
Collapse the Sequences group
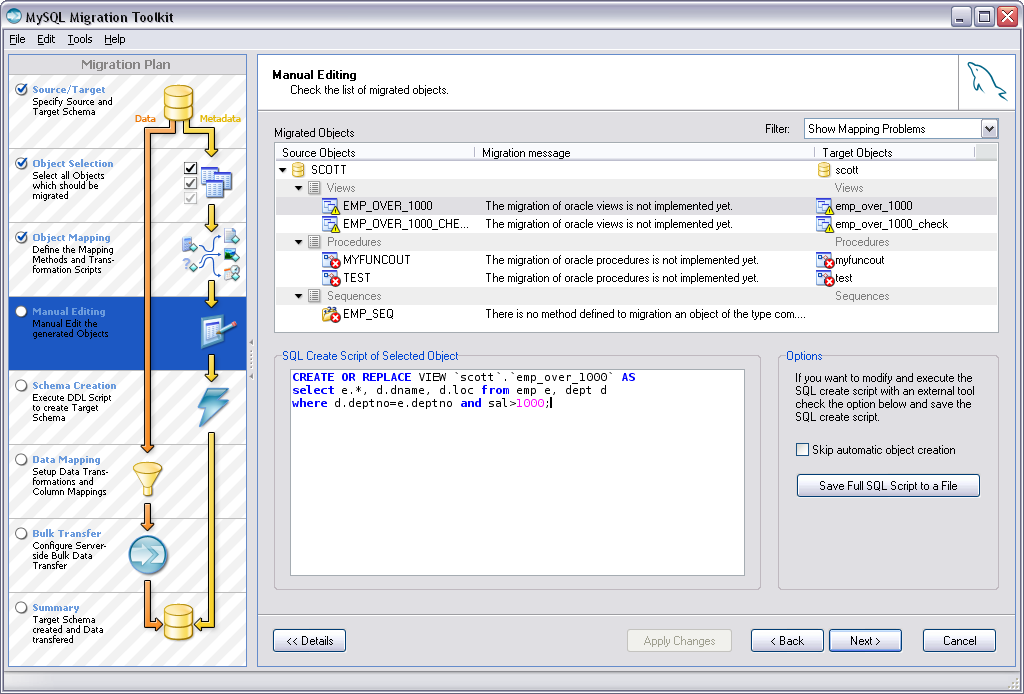pos(298,296)
